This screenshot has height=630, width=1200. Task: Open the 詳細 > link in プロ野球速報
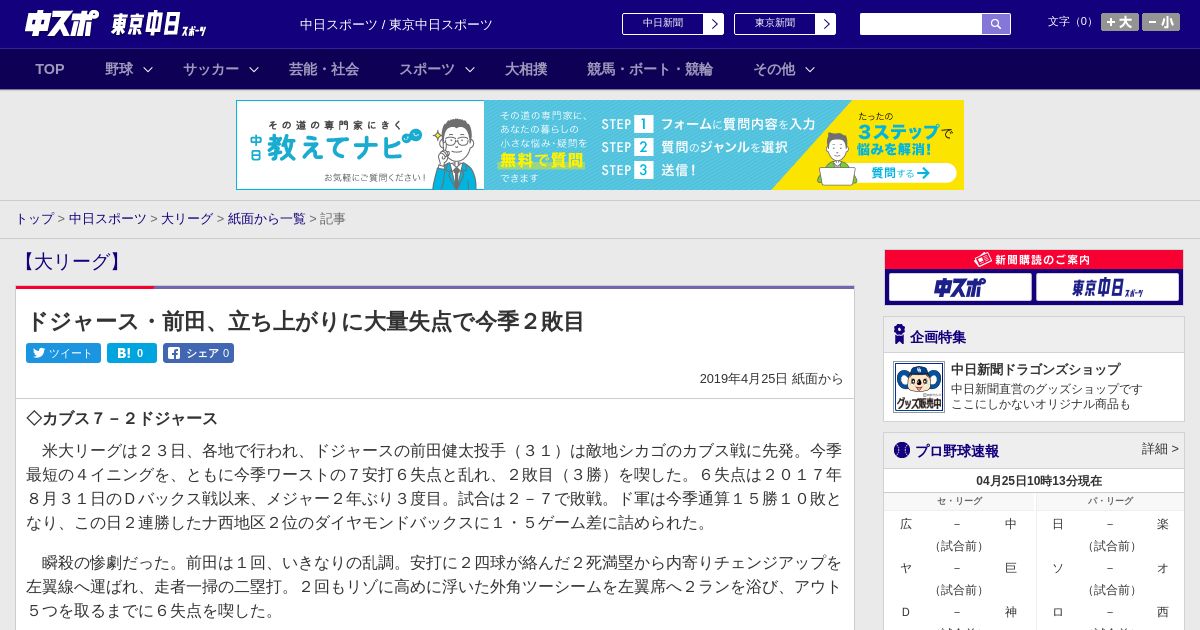pyautogui.click(x=1160, y=449)
